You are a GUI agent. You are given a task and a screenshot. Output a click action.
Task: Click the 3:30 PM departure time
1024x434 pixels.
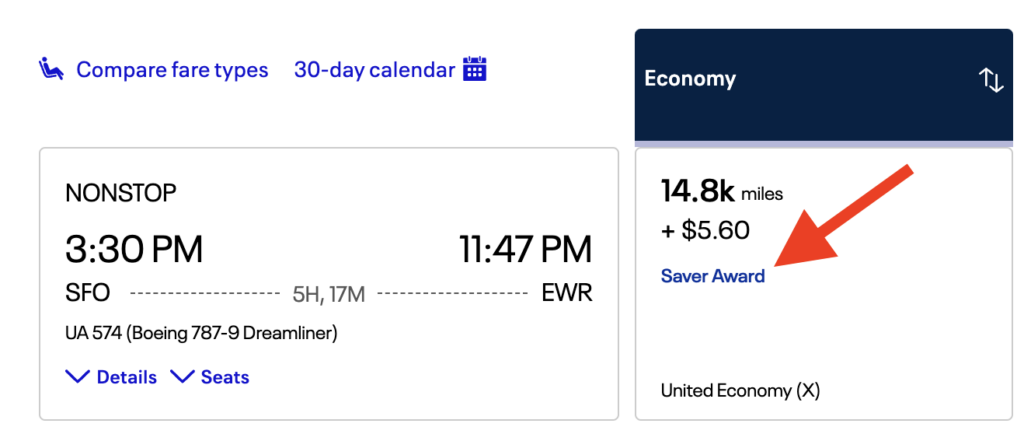(x=134, y=249)
